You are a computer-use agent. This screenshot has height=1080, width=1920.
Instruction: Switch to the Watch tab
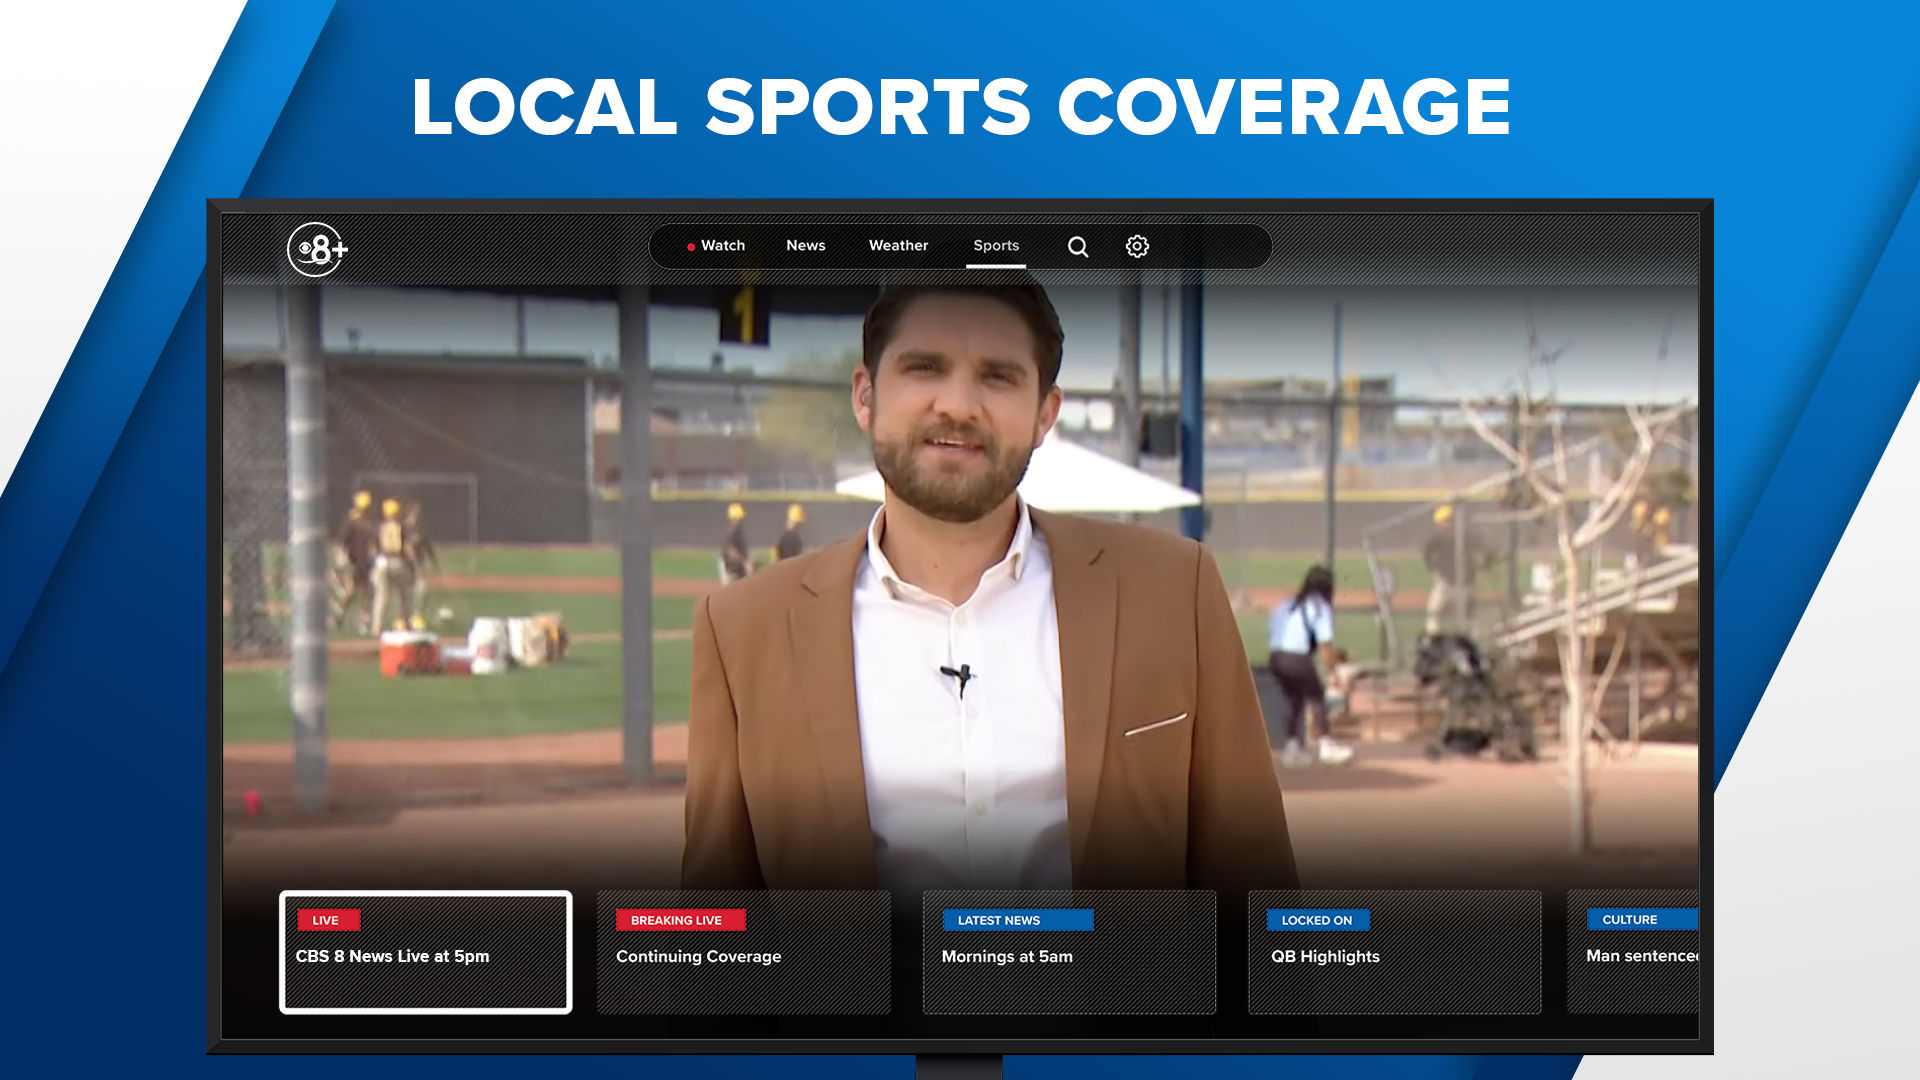tap(716, 246)
